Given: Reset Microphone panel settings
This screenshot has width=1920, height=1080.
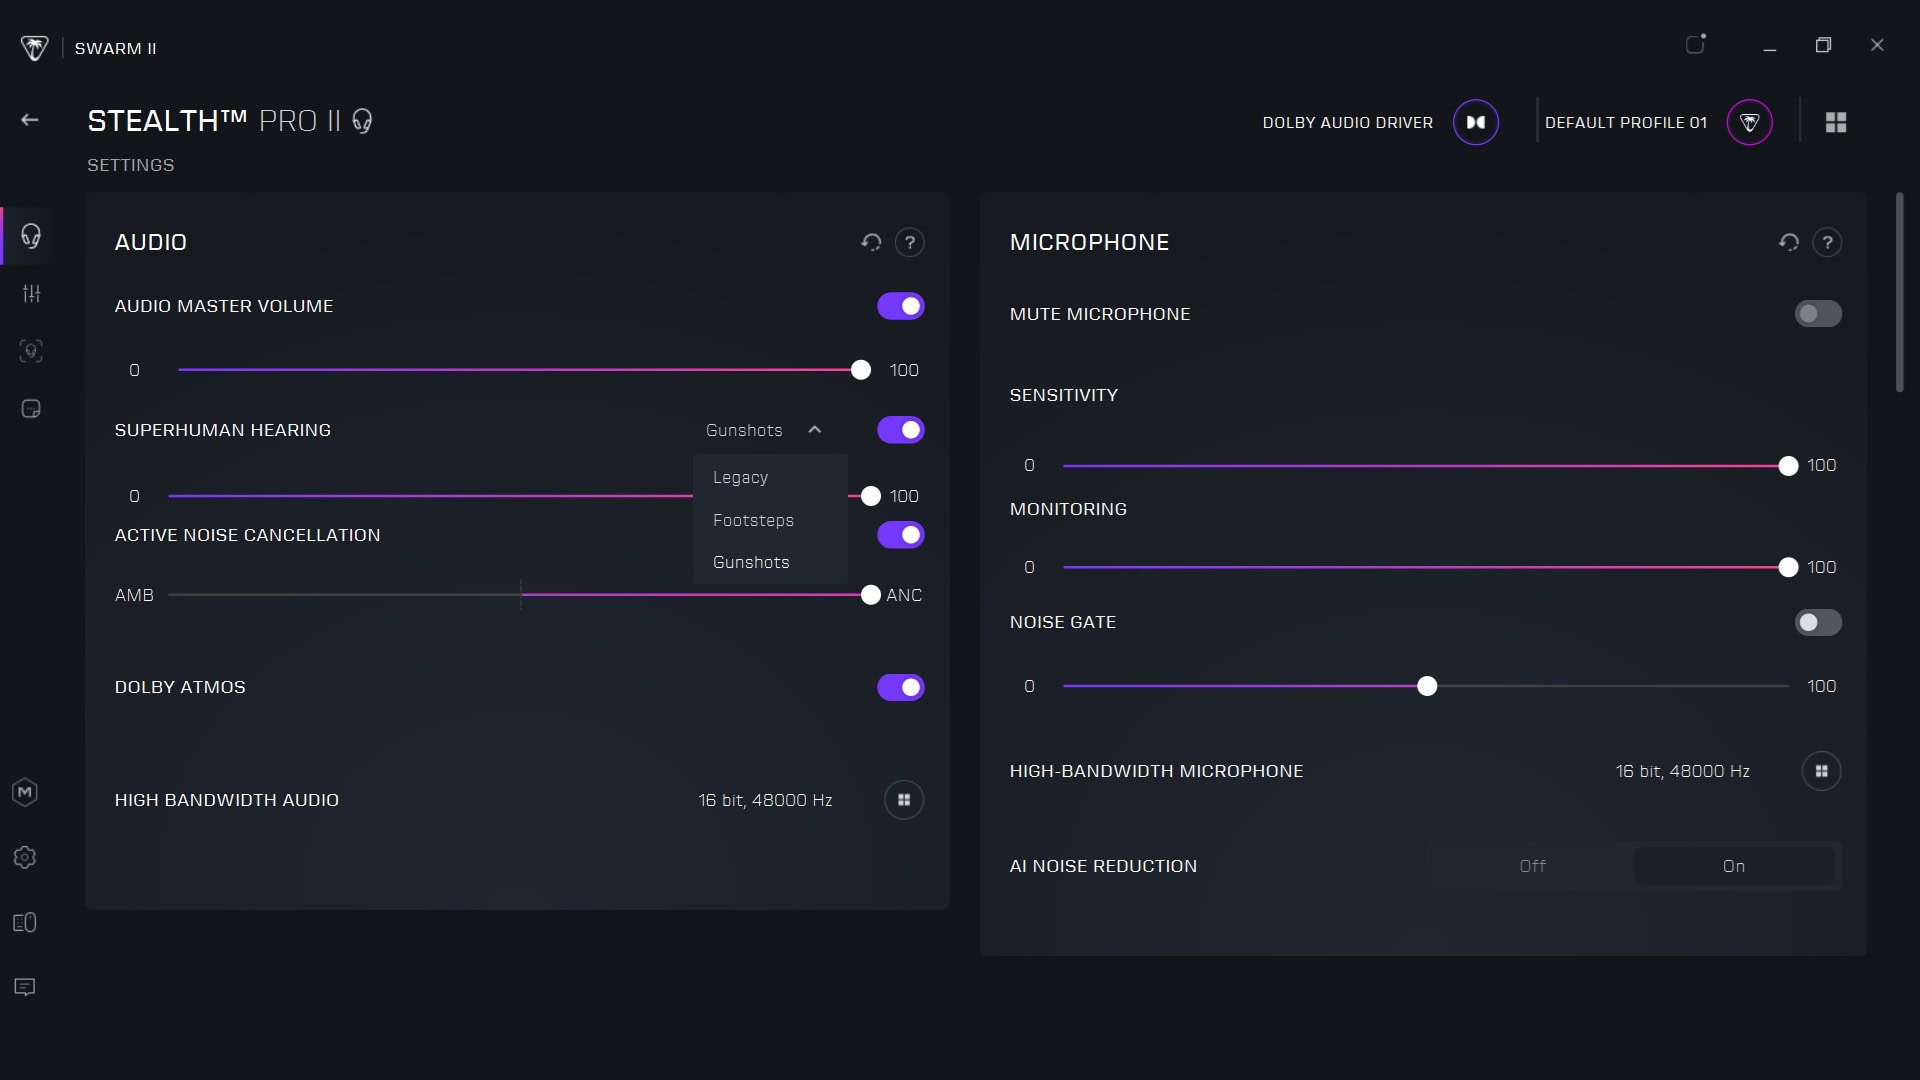Looking at the screenshot, I should tap(1789, 242).
